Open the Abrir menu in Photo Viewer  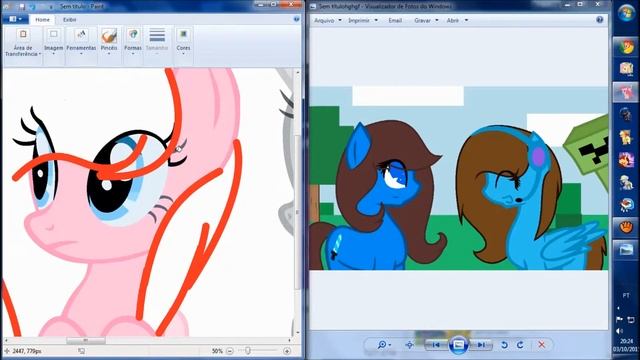pyautogui.click(x=457, y=20)
